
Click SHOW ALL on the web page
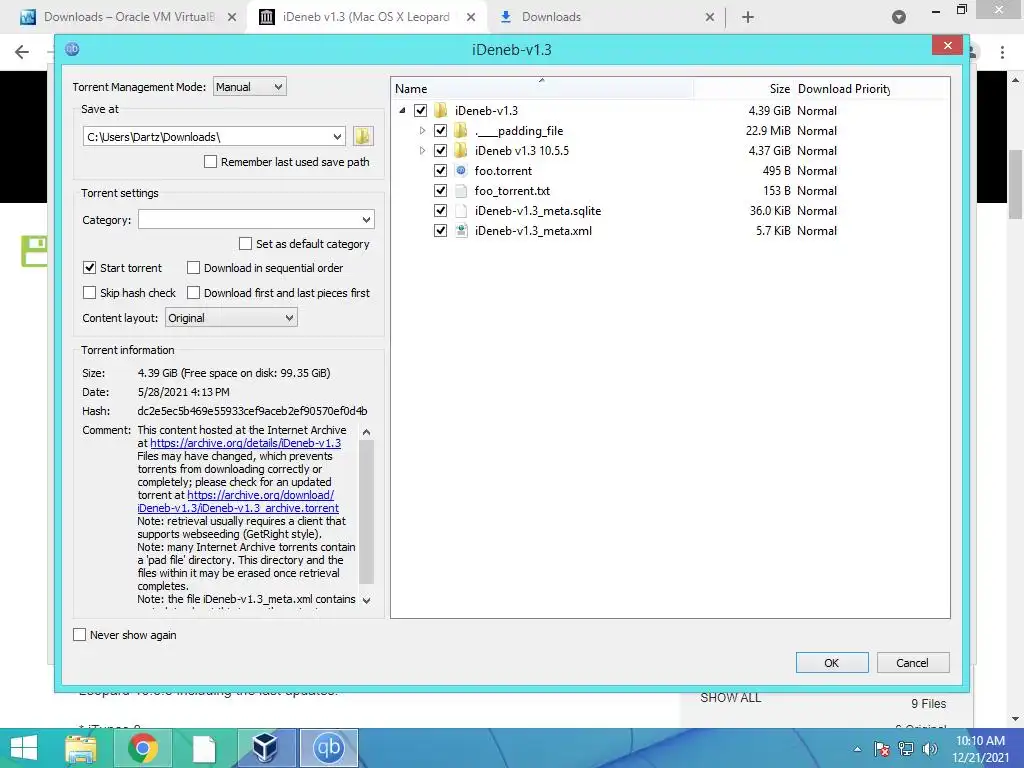[x=731, y=697]
